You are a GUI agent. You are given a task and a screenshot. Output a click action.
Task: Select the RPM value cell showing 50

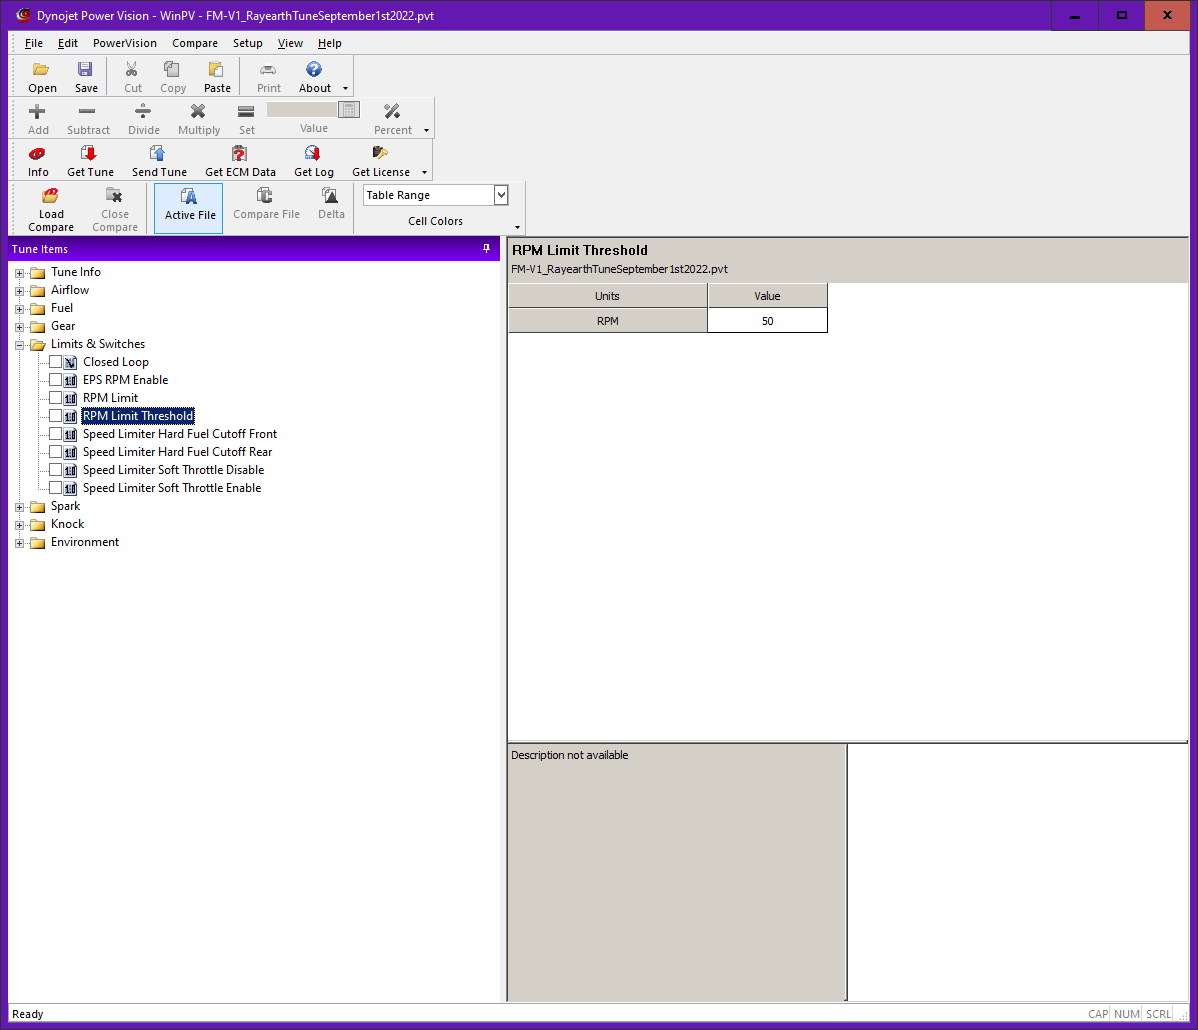767,321
